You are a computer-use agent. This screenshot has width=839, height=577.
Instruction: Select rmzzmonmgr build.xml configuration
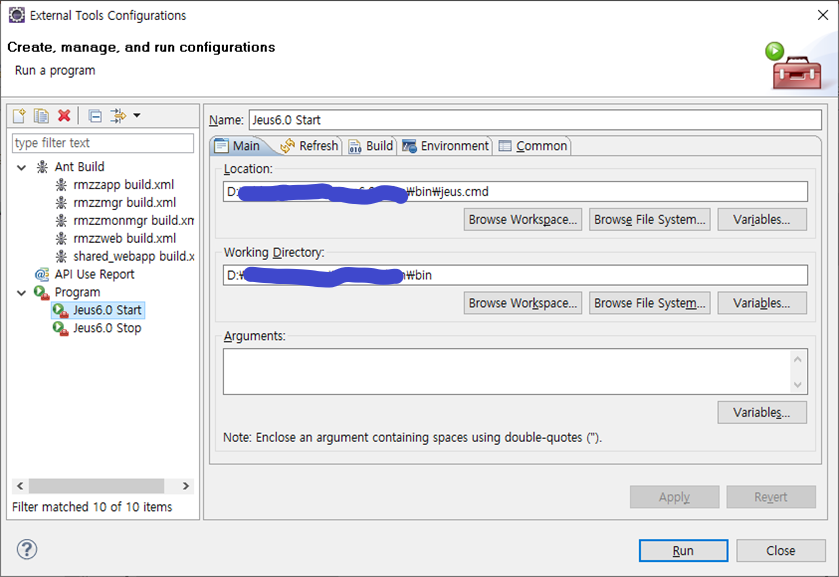(x=133, y=221)
